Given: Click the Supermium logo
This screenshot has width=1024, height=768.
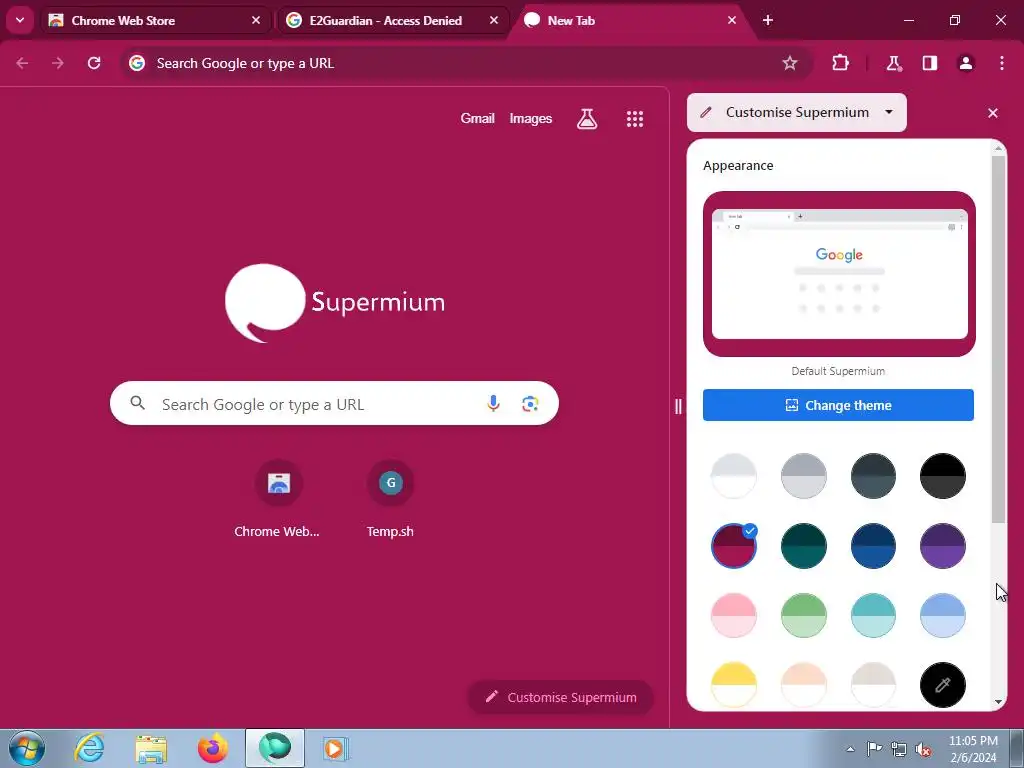Looking at the screenshot, I should coord(335,302).
